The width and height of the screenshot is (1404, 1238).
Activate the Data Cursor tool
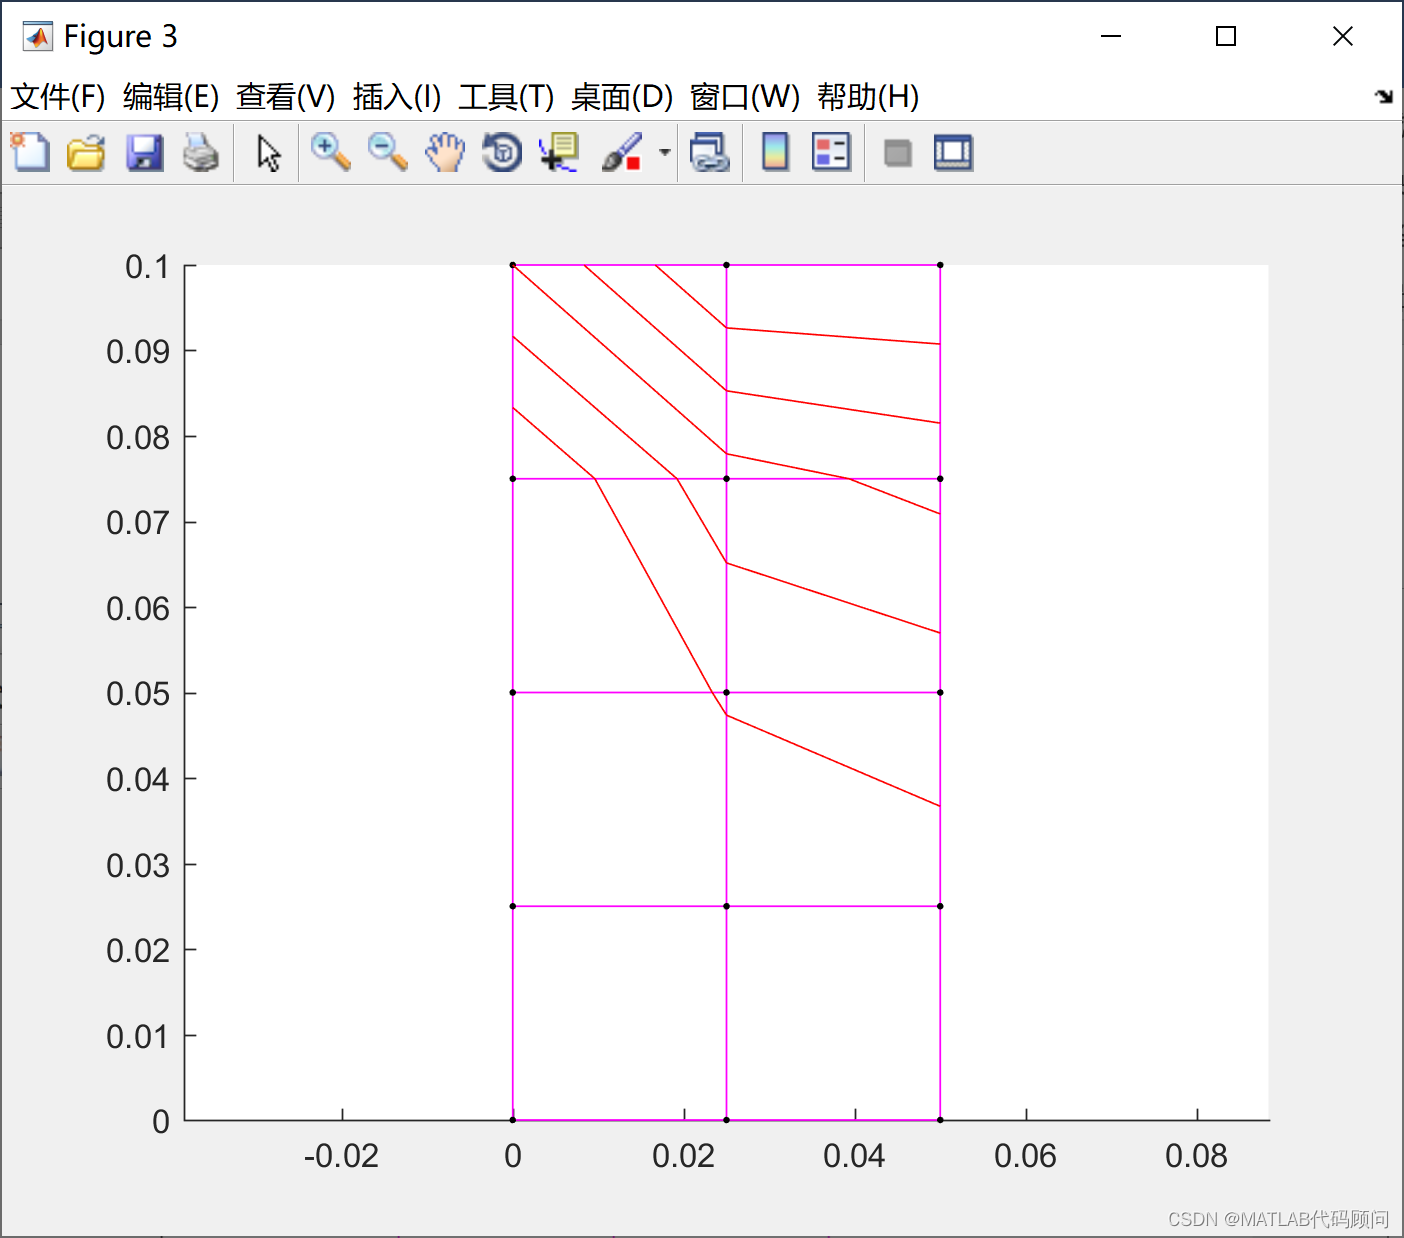point(558,152)
